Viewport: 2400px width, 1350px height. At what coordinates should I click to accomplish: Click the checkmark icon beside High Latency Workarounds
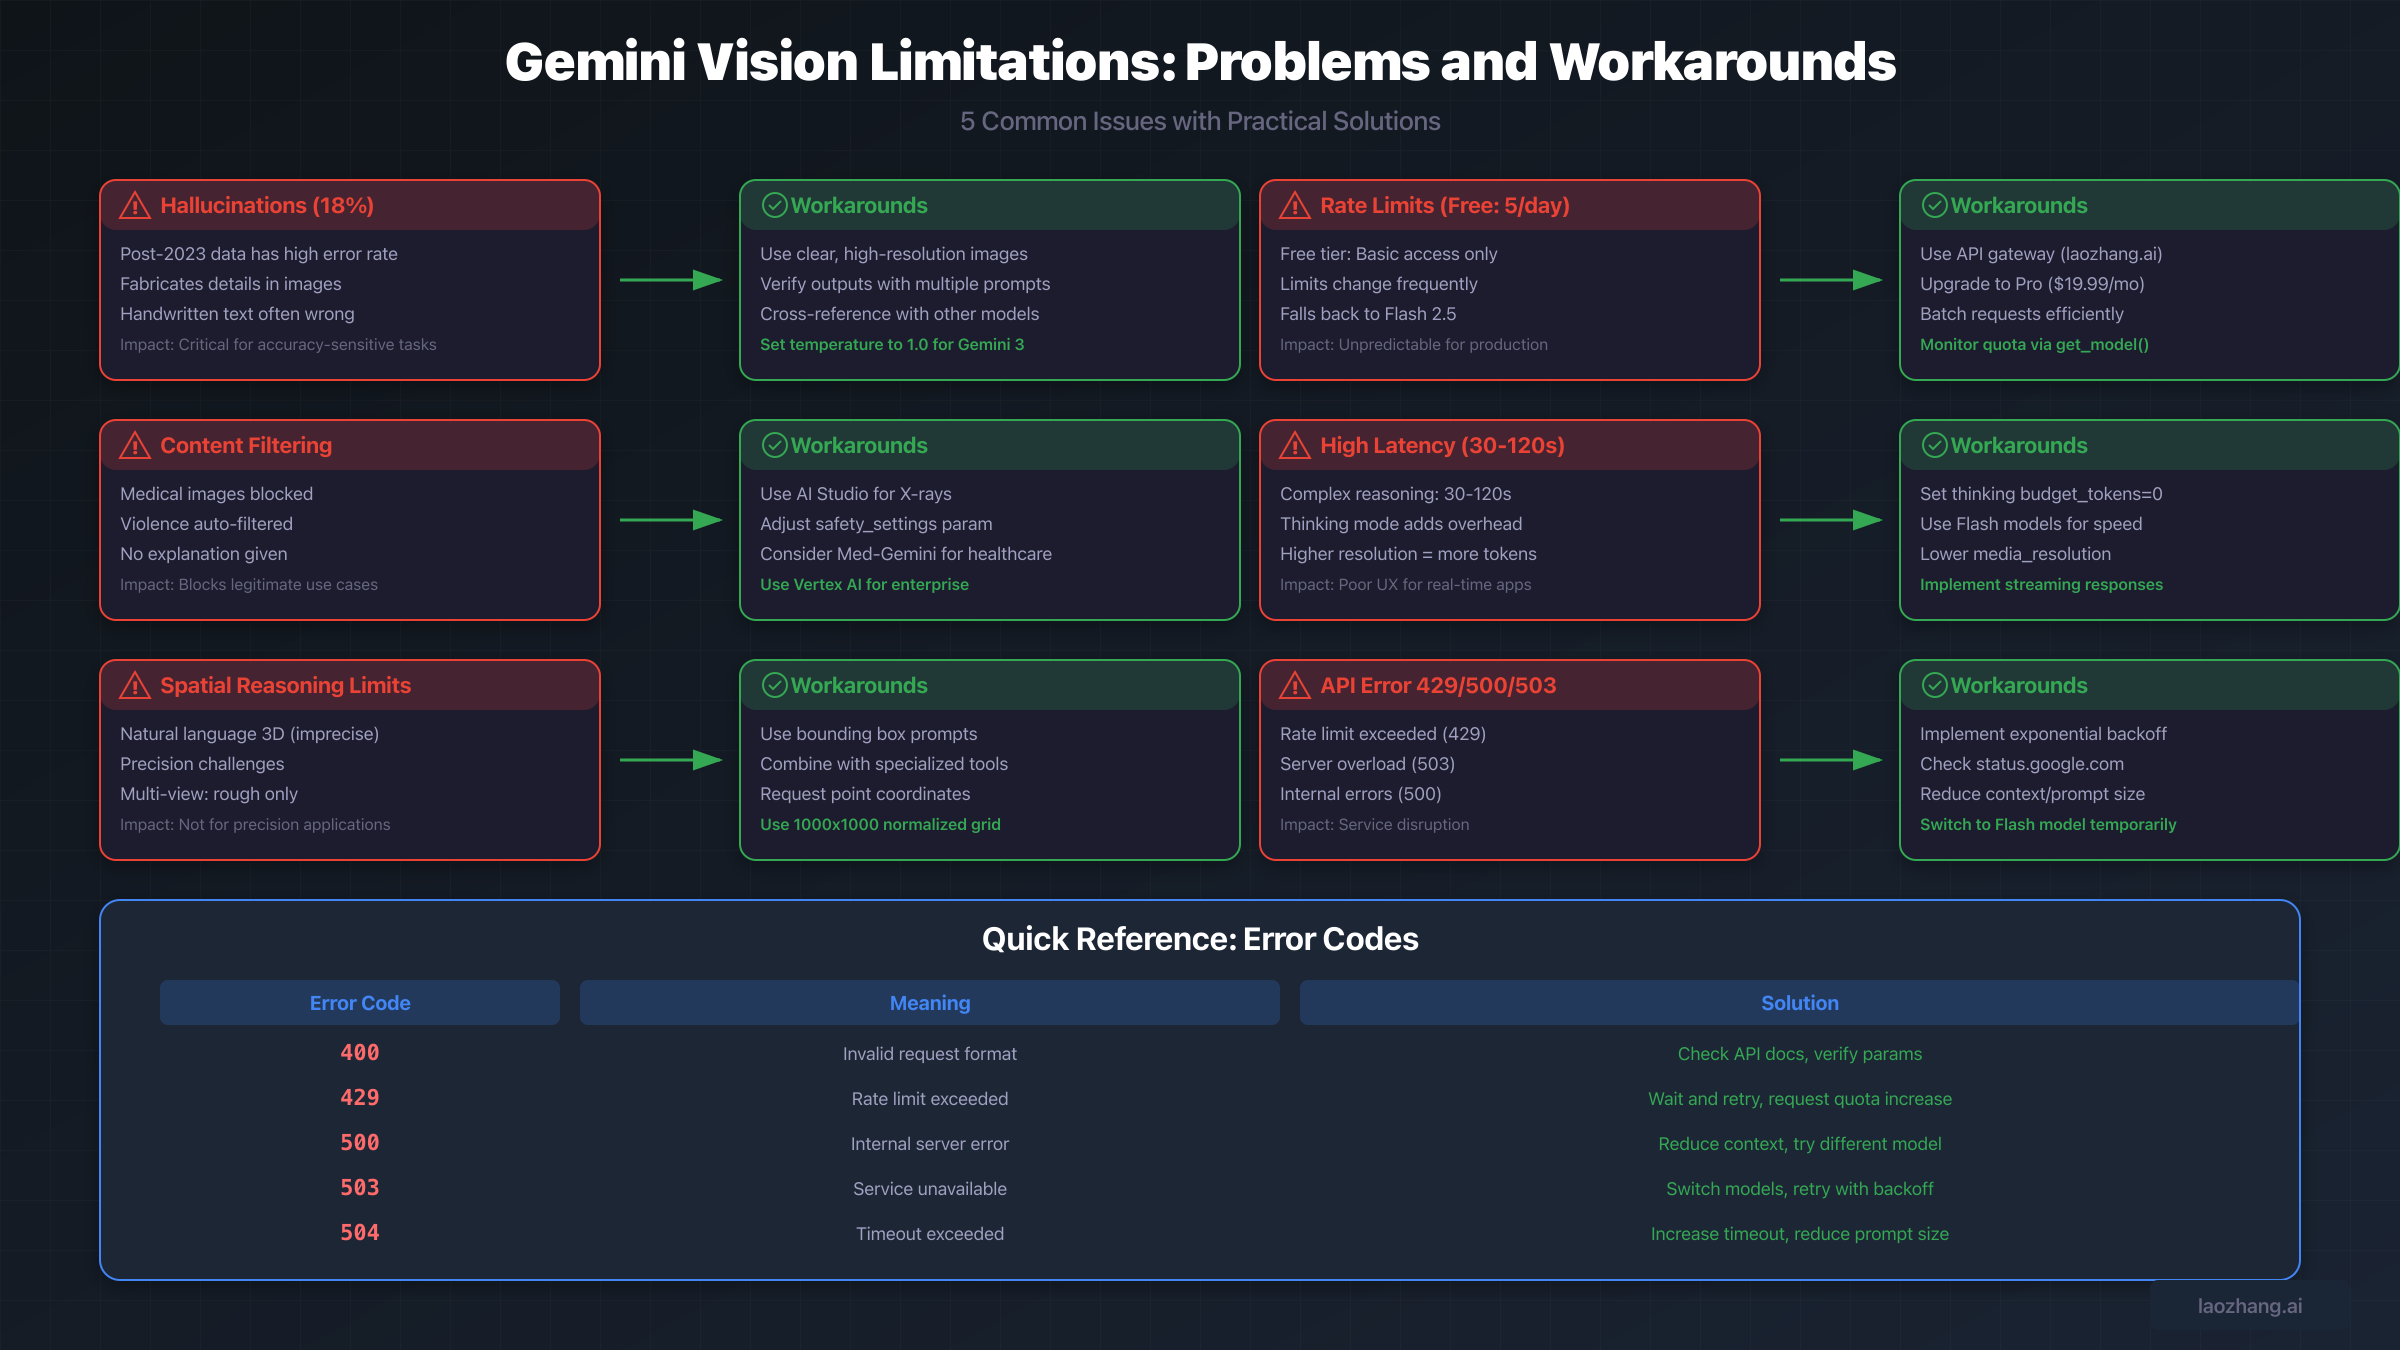pyautogui.click(x=1933, y=445)
